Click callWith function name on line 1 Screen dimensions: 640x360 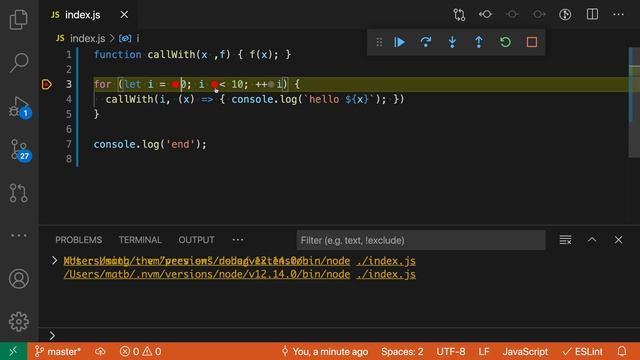(171, 55)
